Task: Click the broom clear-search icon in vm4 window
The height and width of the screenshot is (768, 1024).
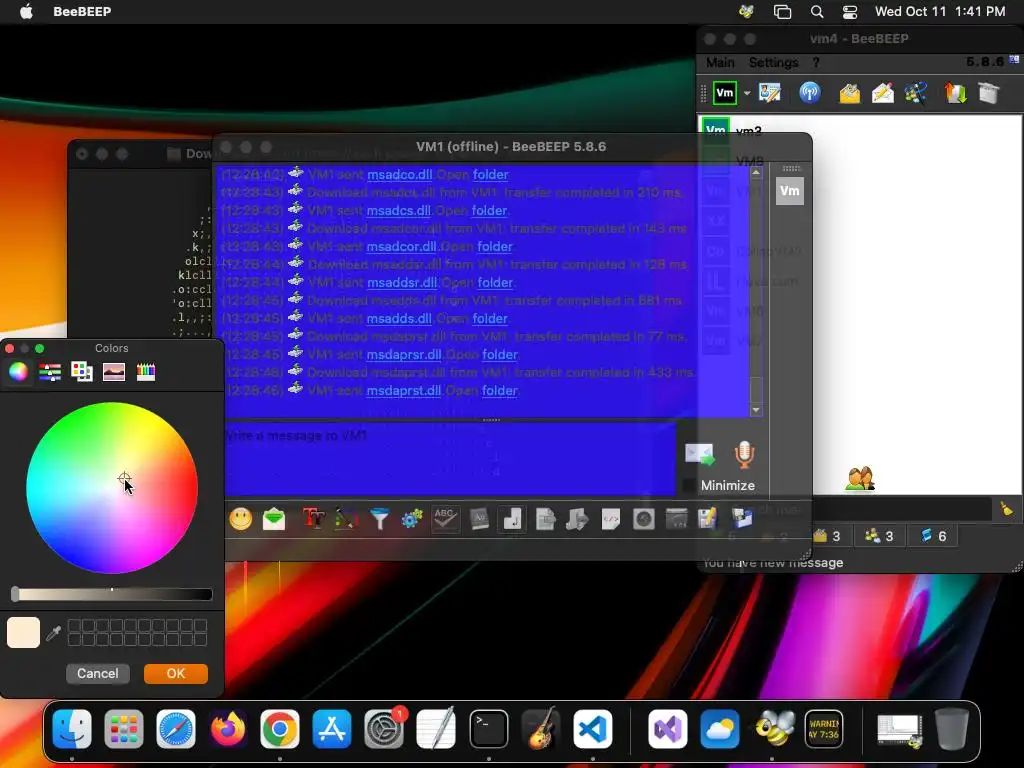Action: tap(1006, 509)
